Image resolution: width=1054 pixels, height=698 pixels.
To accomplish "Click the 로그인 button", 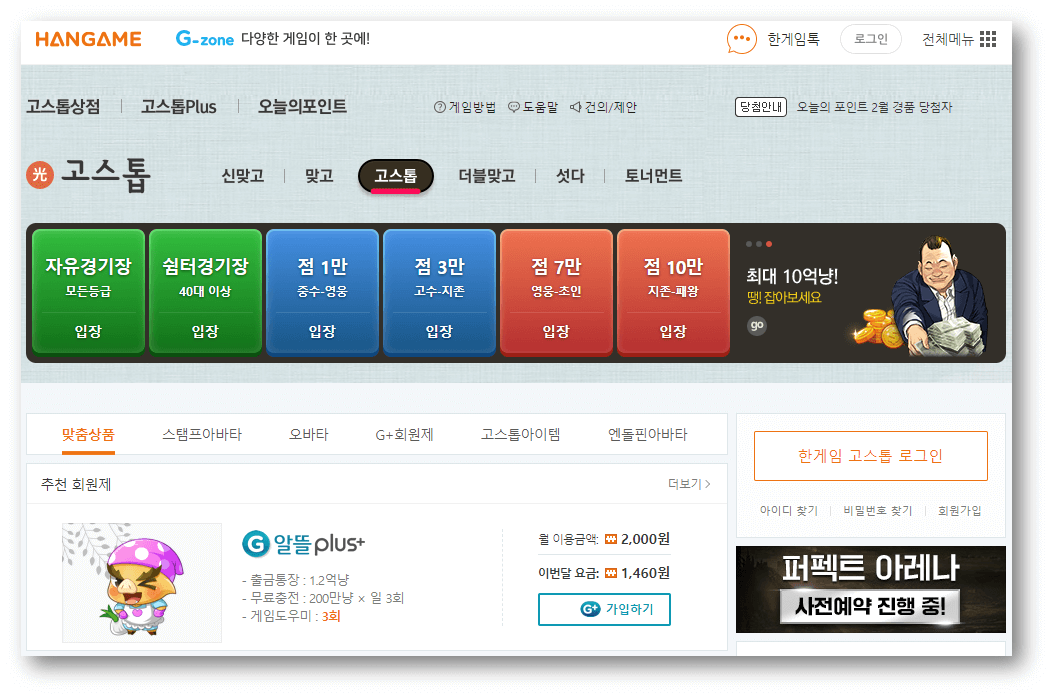I will 869,38.
